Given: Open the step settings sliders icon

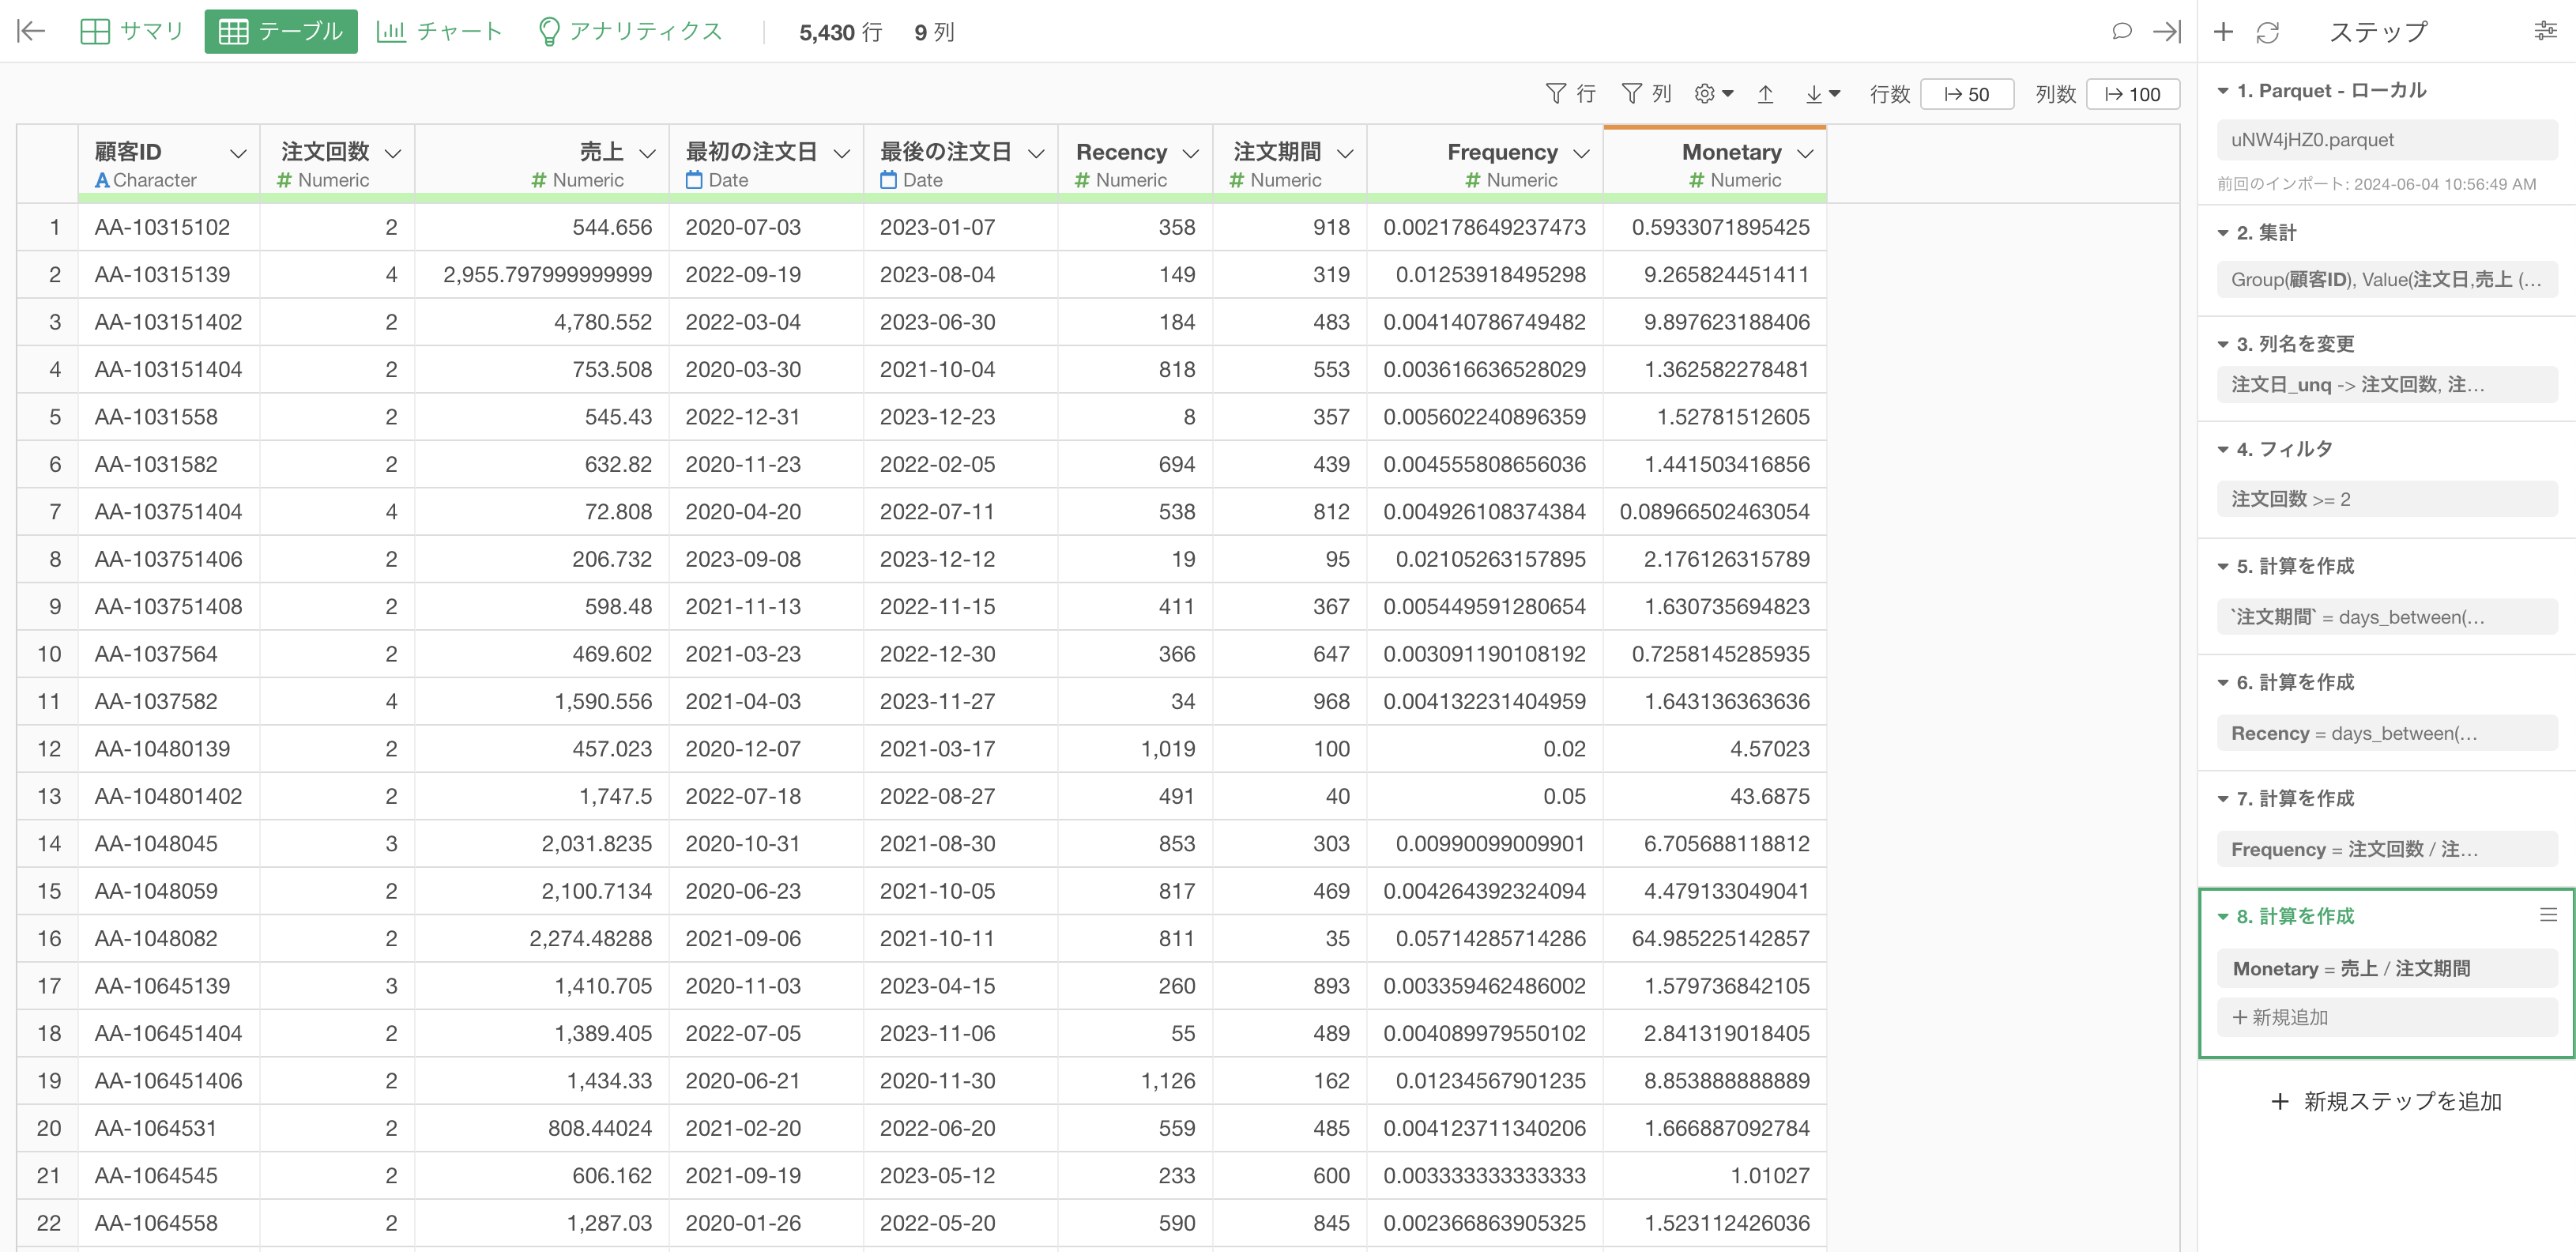Looking at the screenshot, I should [x=2545, y=31].
